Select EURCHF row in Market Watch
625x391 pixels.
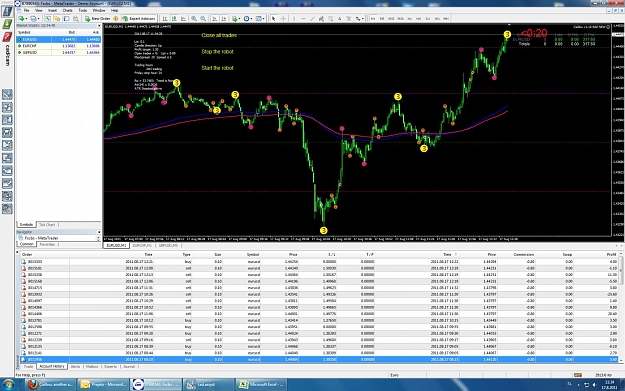(59, 46)
